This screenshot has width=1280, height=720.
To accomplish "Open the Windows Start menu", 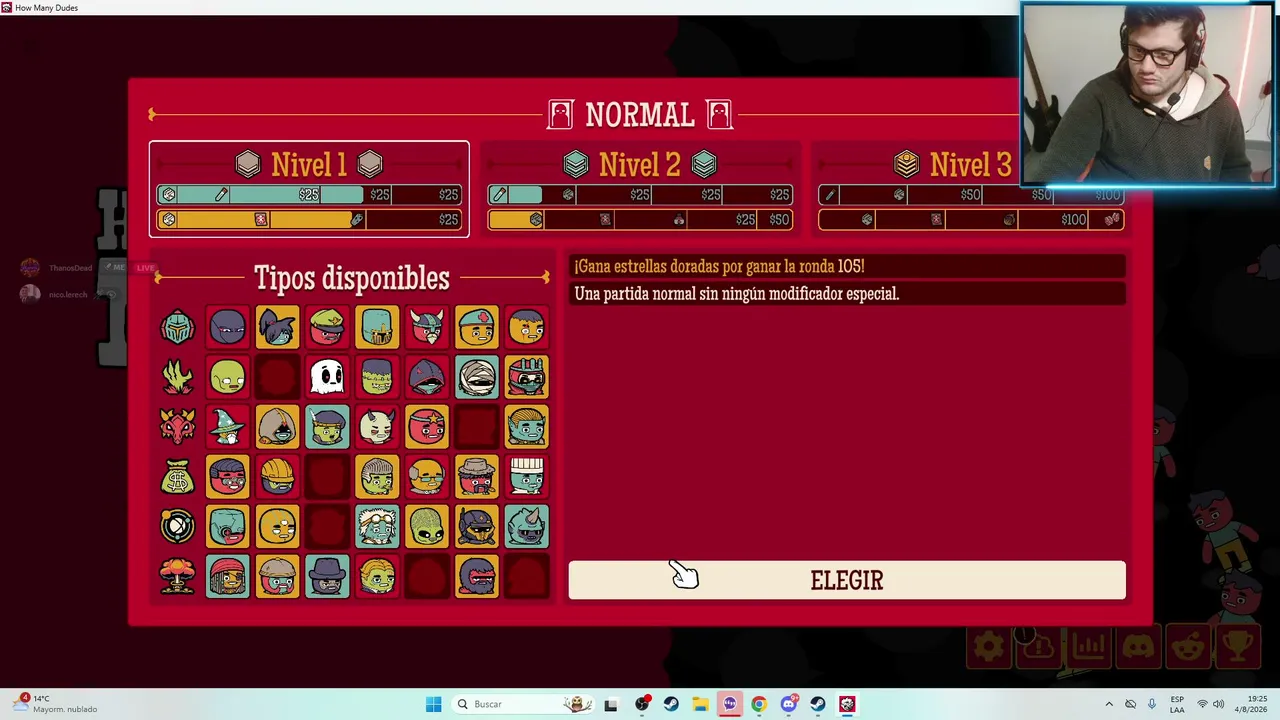I will tap(433, 704).
